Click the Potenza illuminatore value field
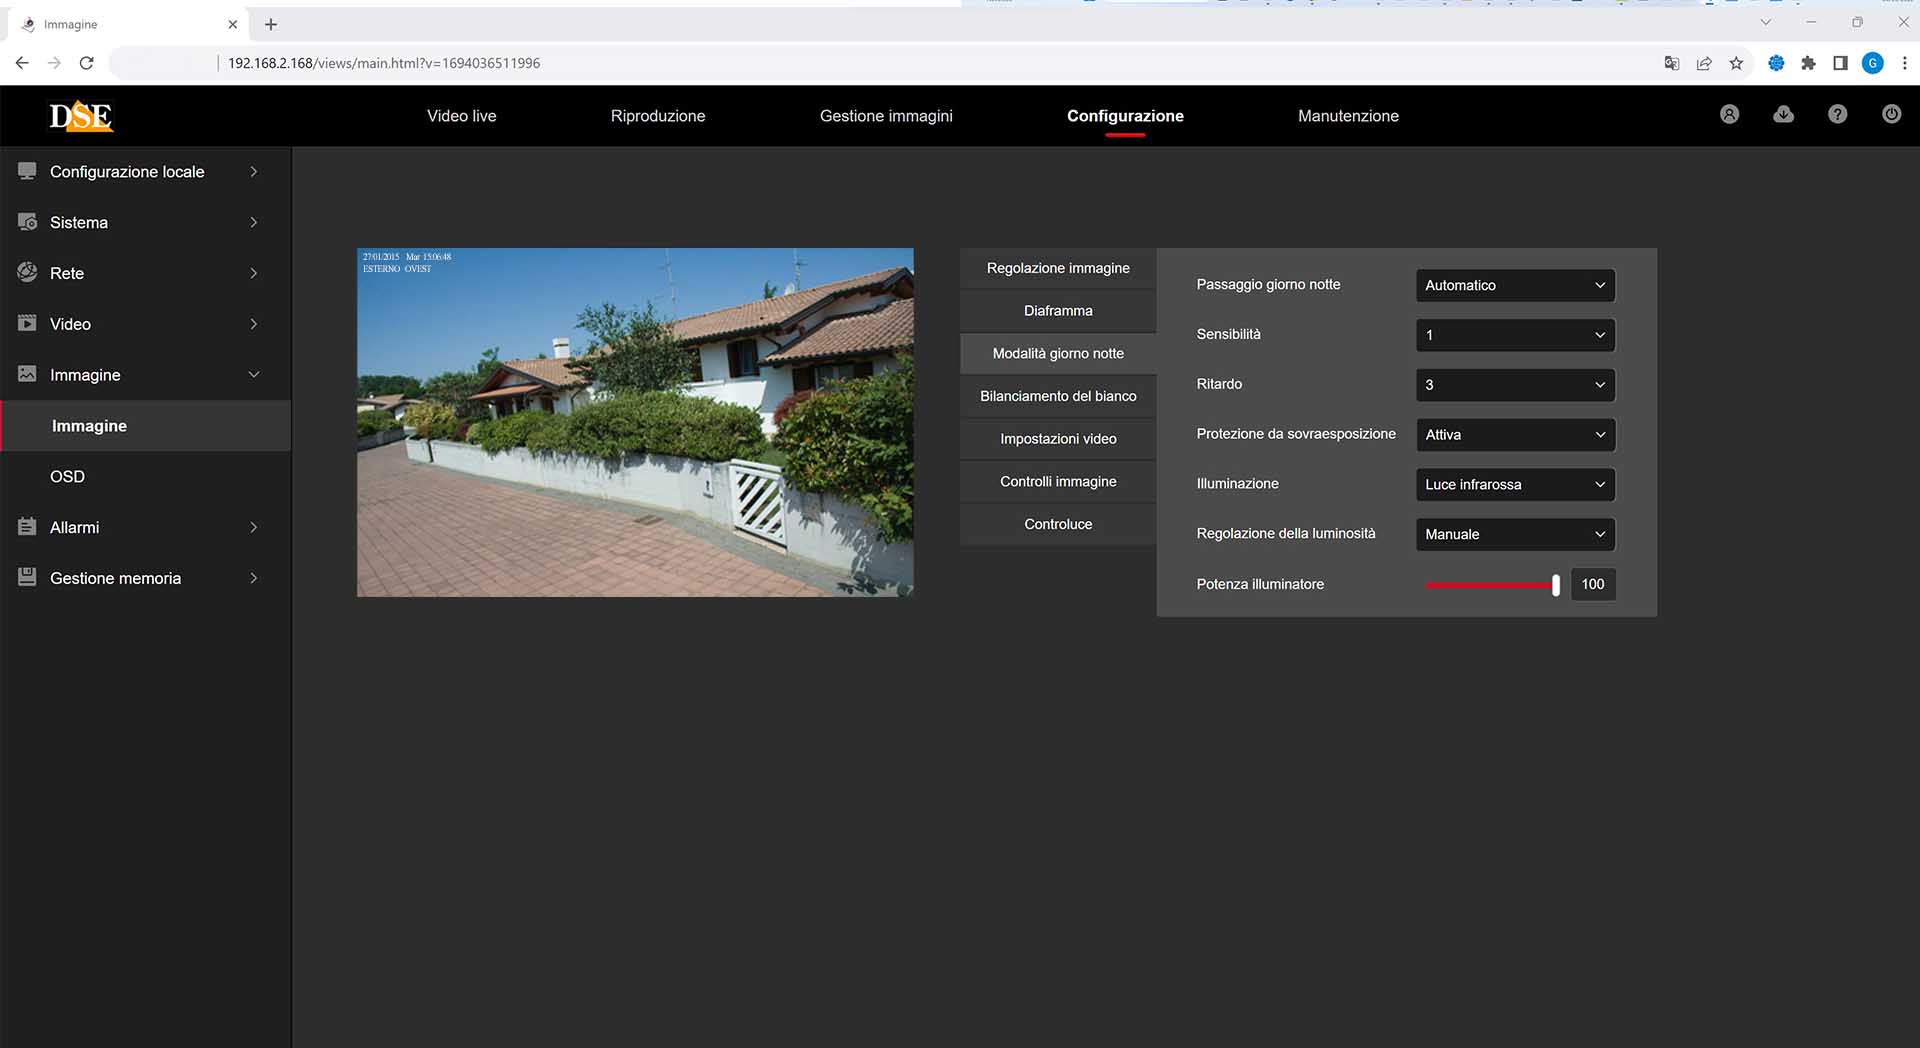Viewport: 1920px width, 1048px height. click(x=1592, y=584)
